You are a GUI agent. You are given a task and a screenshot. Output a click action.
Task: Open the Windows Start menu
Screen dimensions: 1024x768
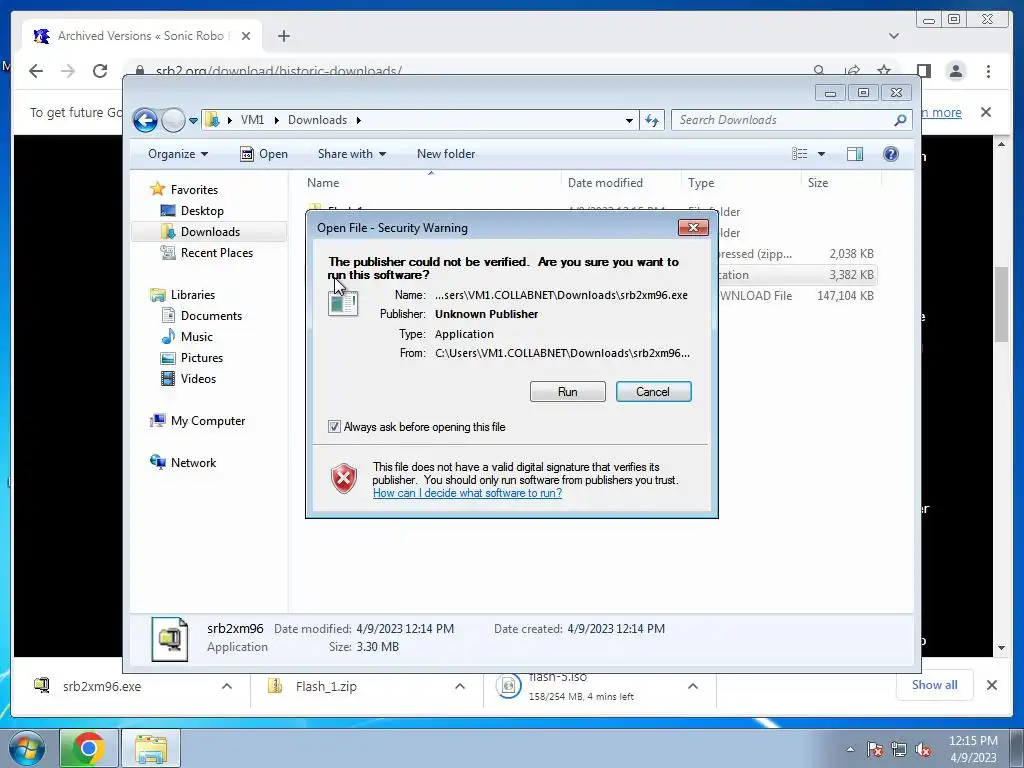point(27,748)
